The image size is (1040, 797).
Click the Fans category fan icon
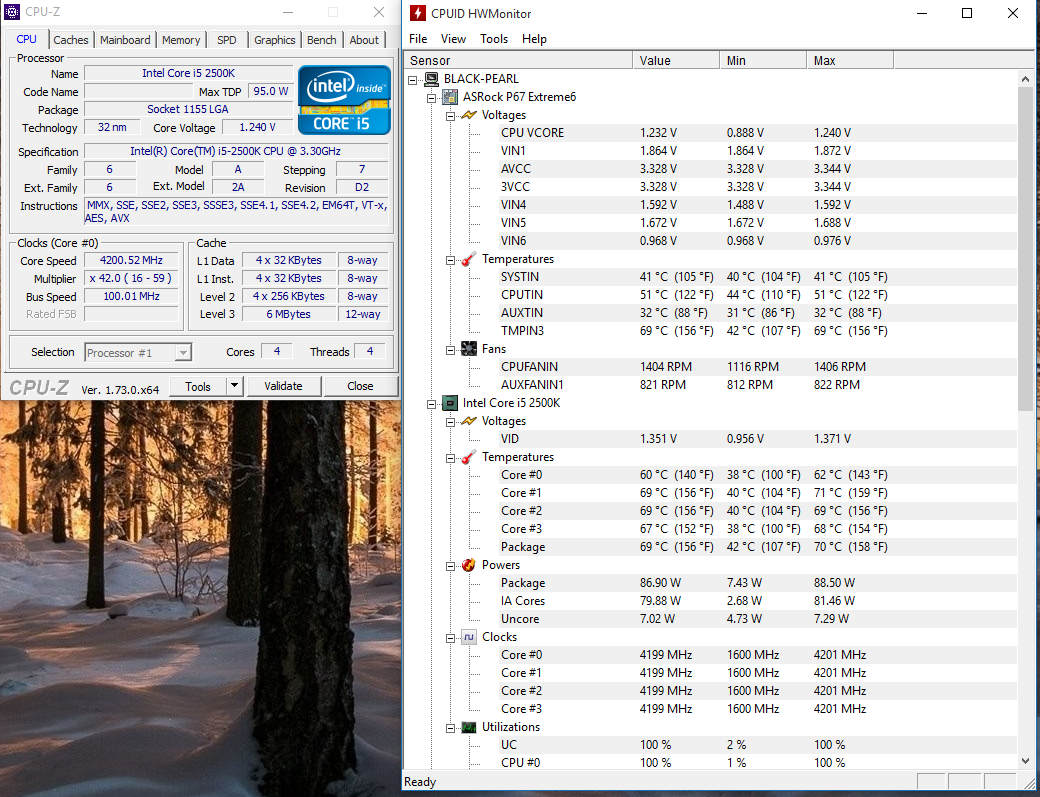469,349
